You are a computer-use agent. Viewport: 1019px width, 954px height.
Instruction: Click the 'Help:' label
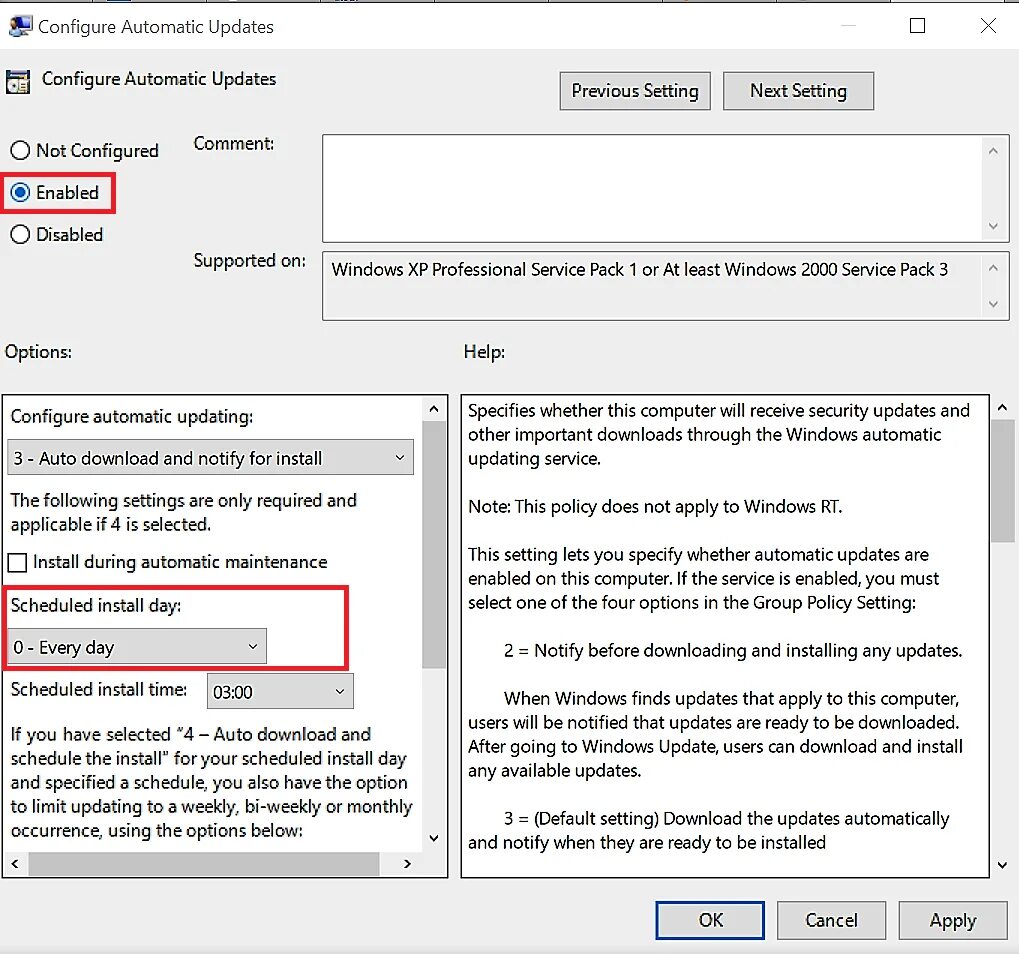484,352
